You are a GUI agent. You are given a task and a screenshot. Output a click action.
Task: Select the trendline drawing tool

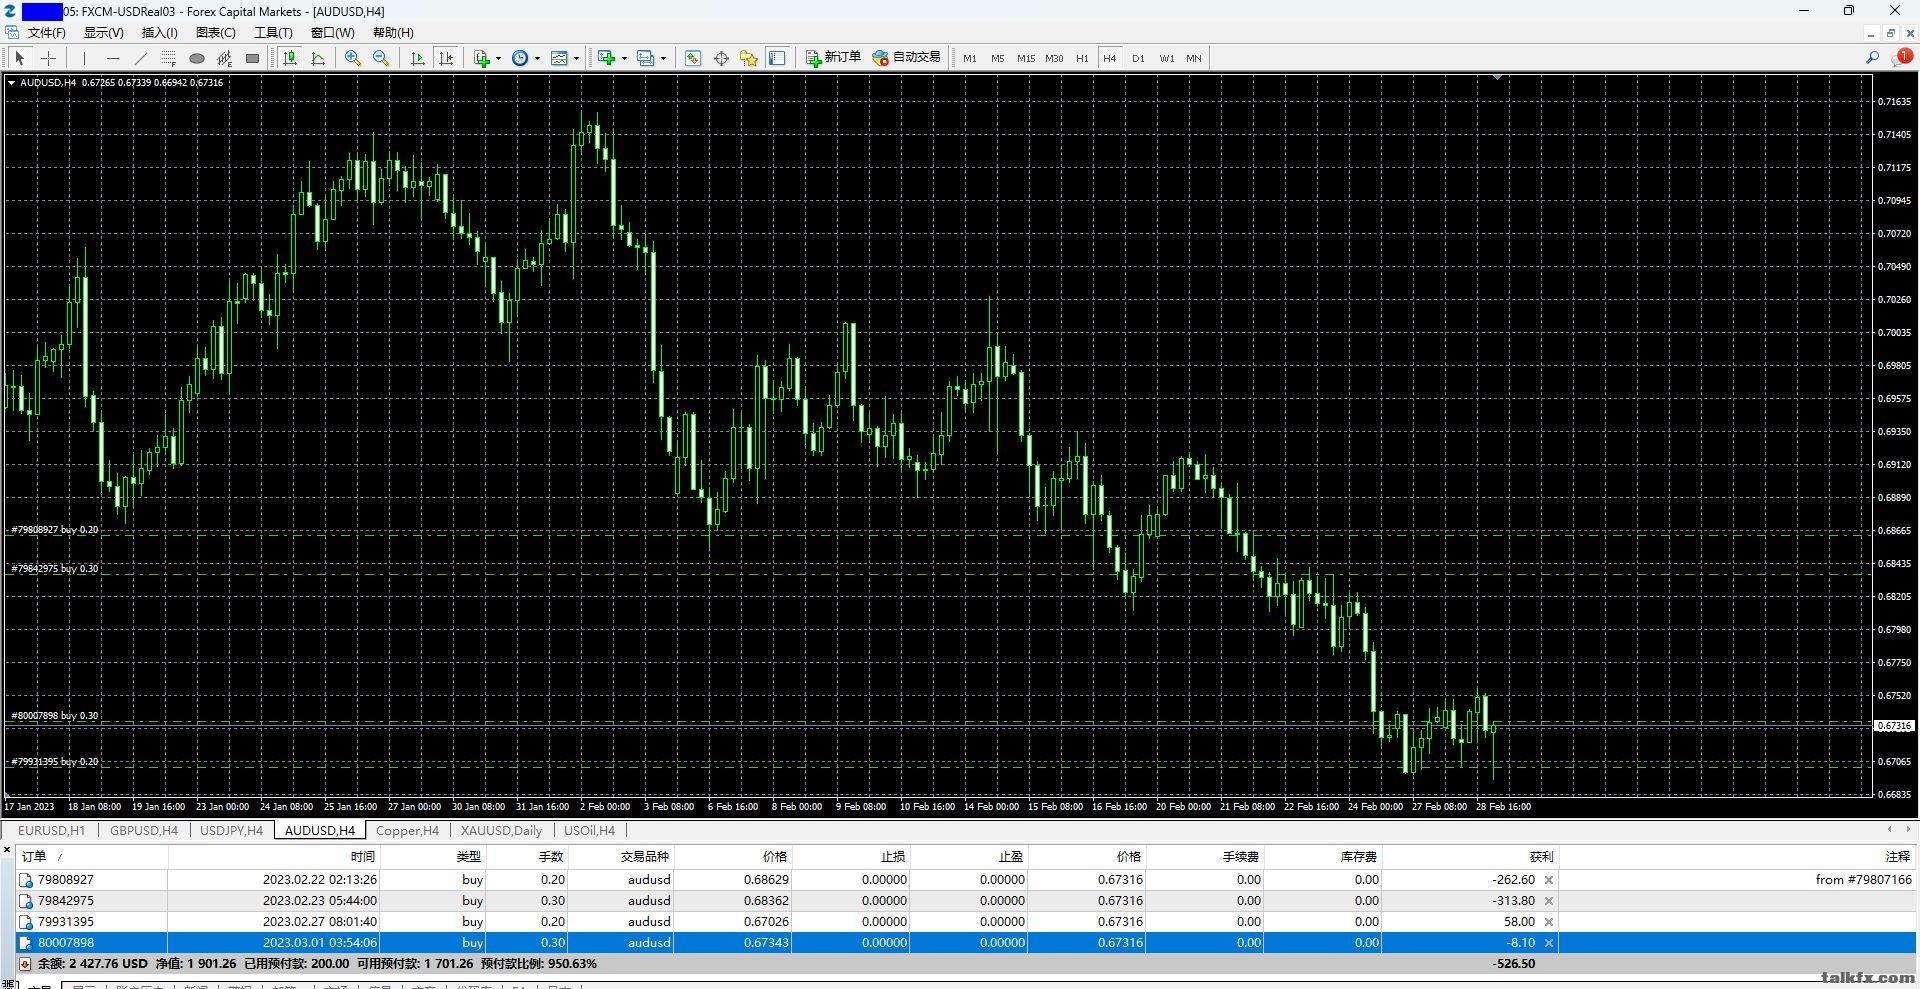click(x=141, y=58)
